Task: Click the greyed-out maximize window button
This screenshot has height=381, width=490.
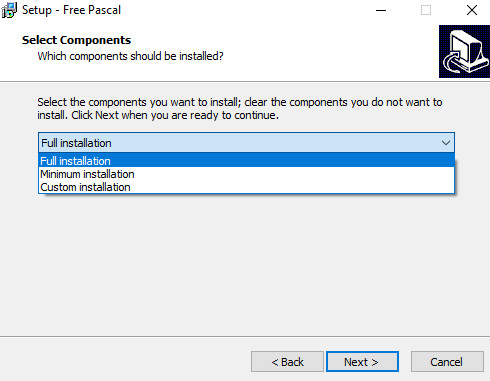Action: (426, 10)
